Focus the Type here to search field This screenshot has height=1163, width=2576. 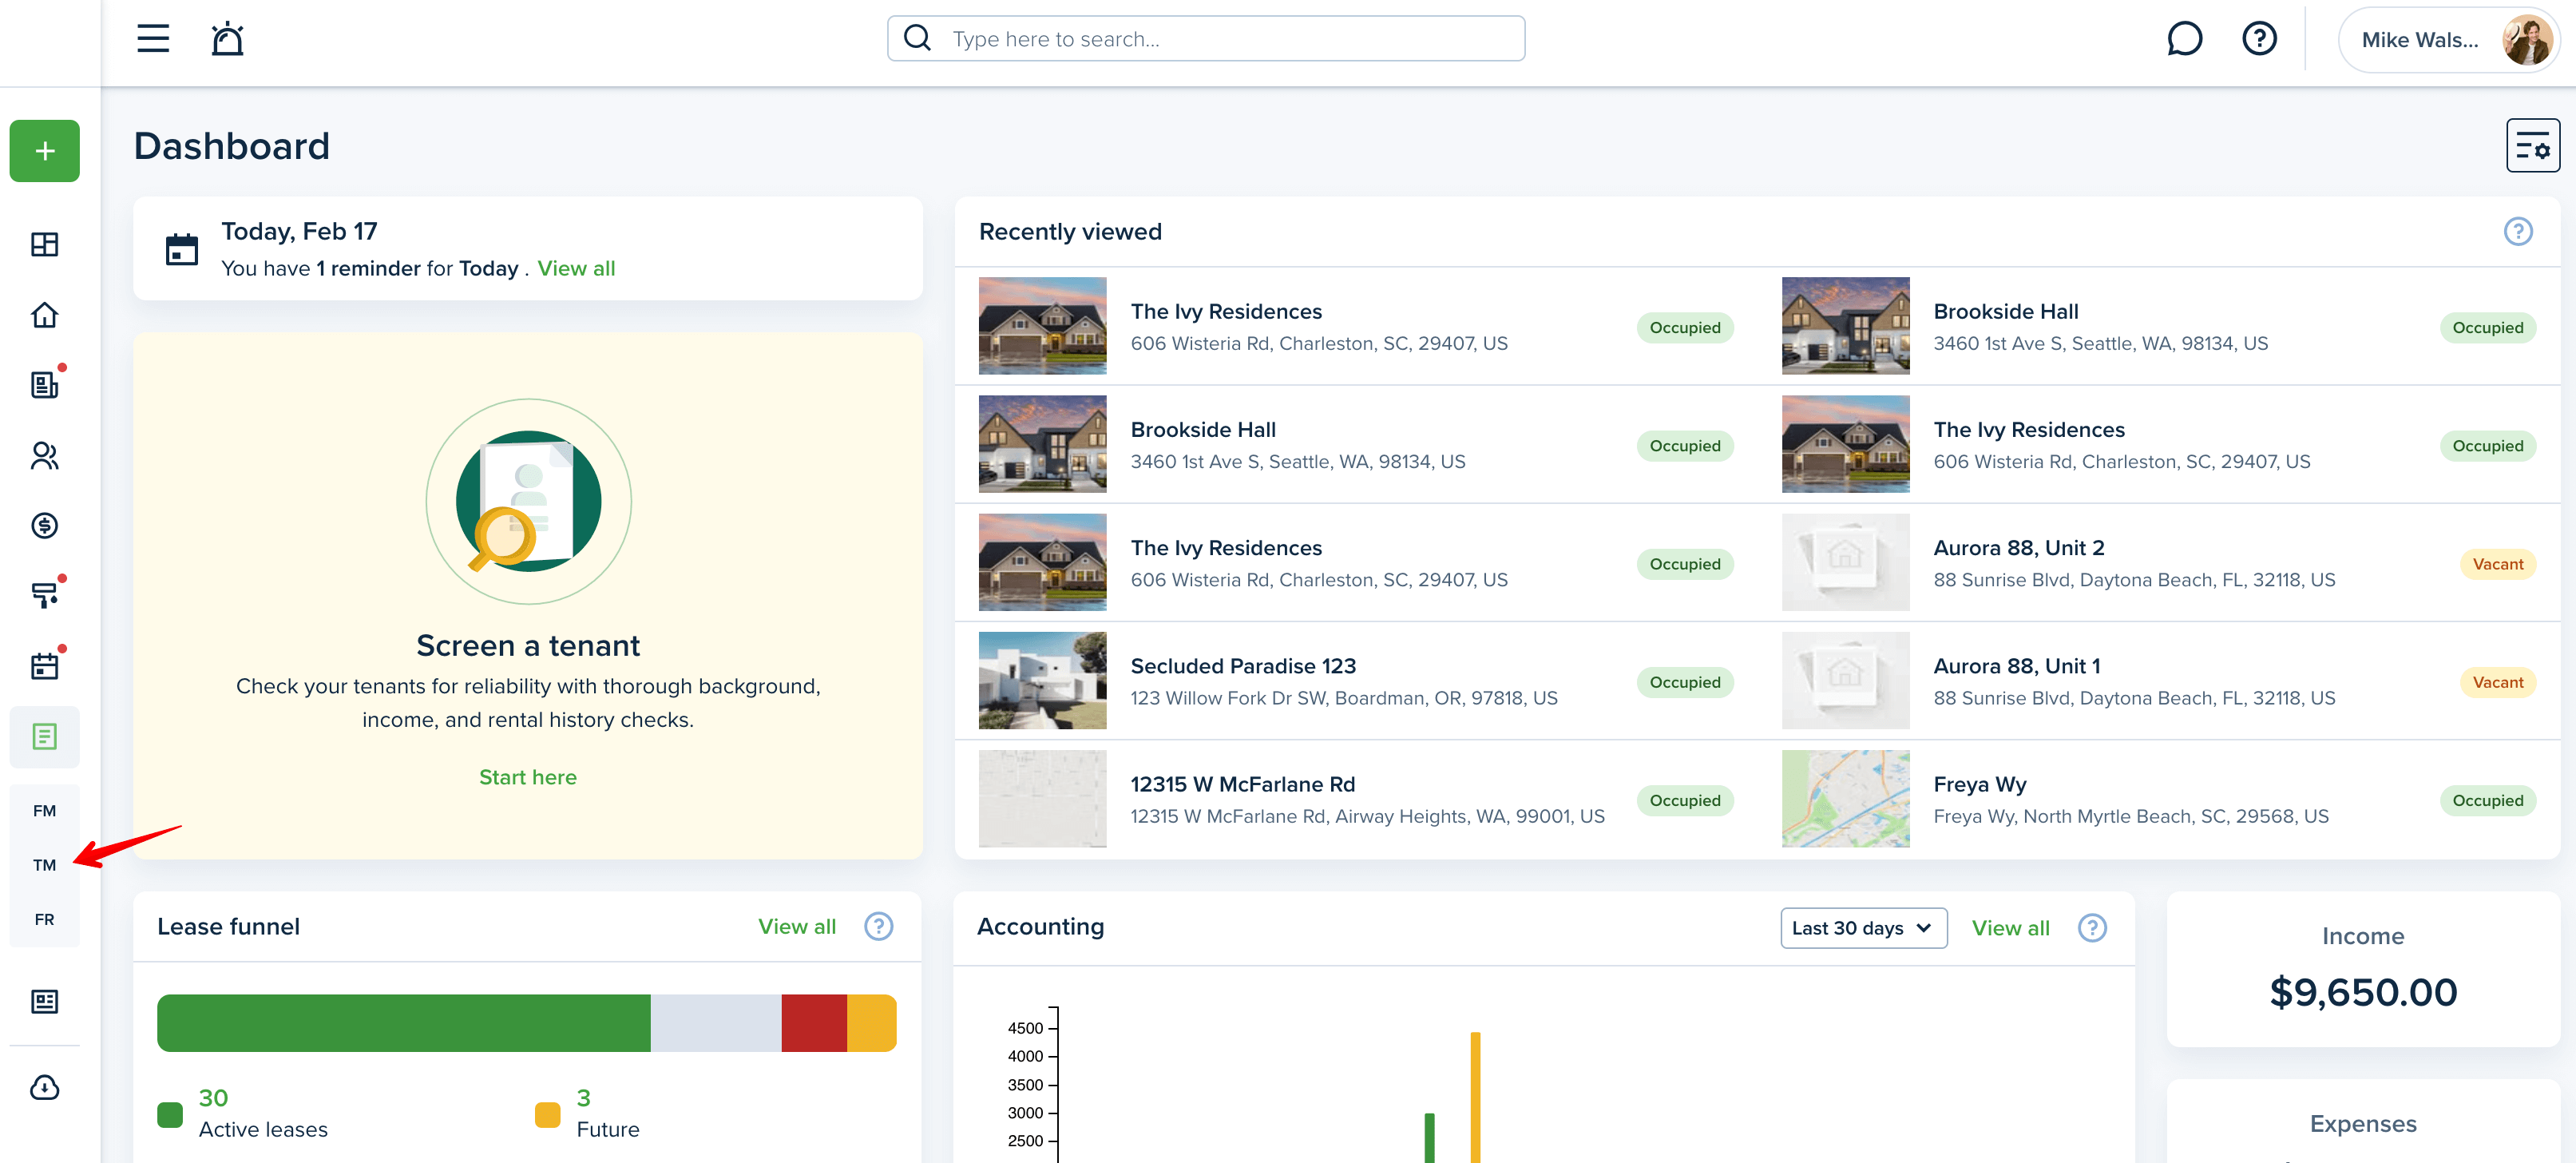[x=1205, y=39]
